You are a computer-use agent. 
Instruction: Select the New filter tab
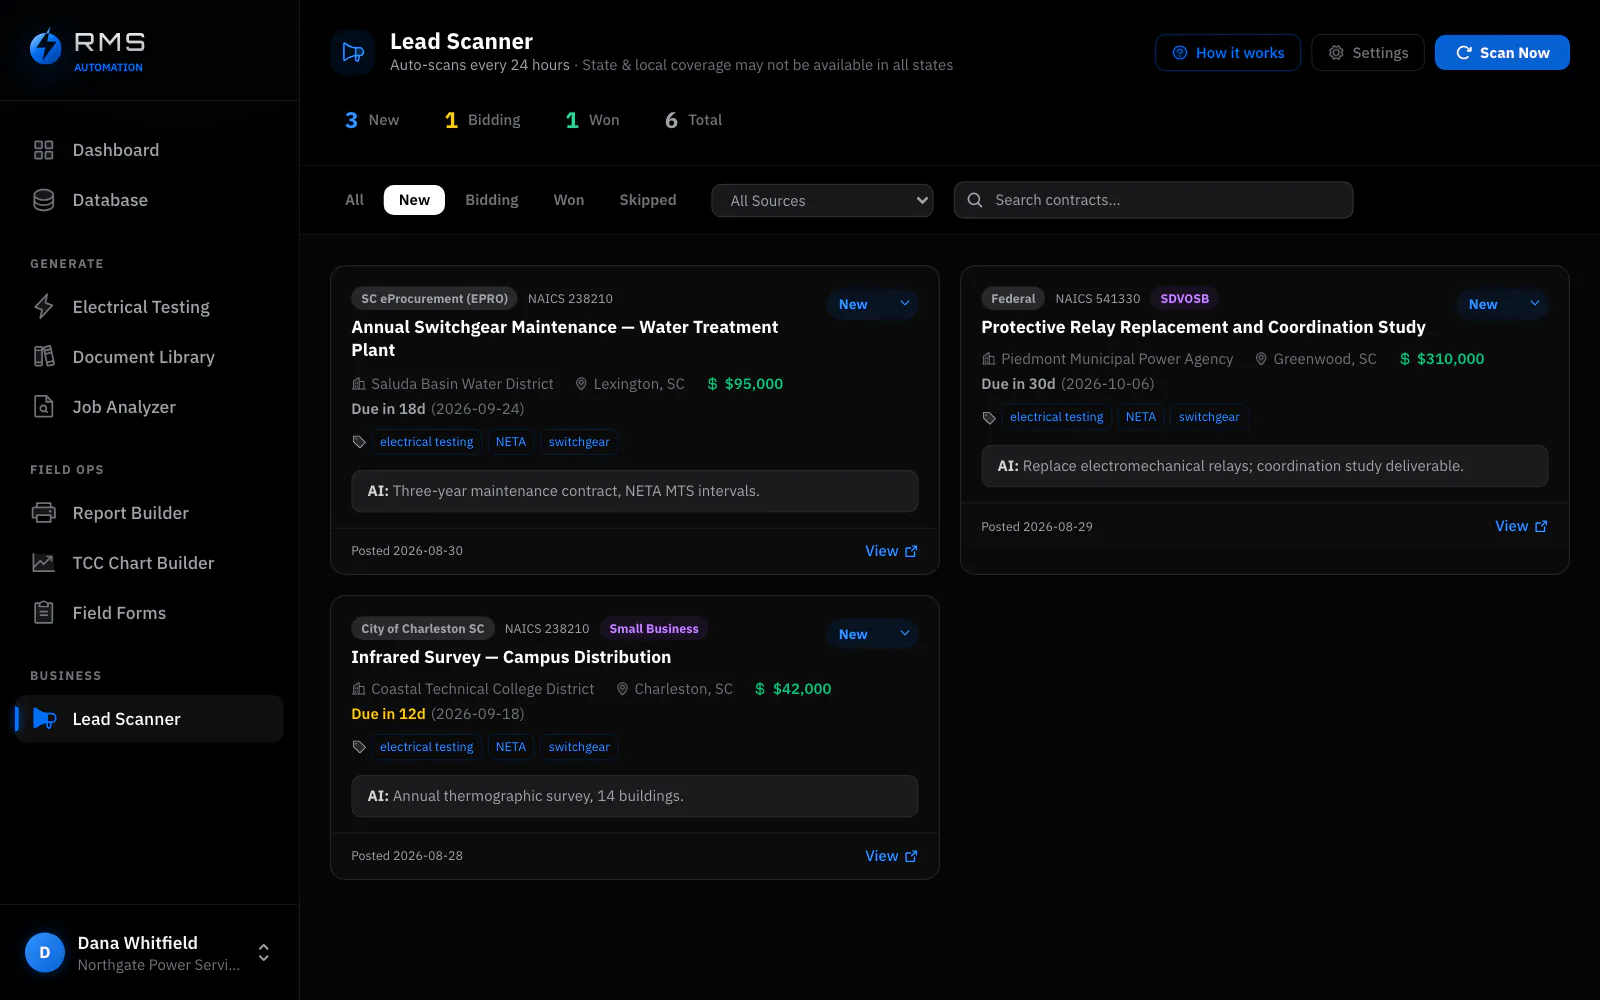414,200
